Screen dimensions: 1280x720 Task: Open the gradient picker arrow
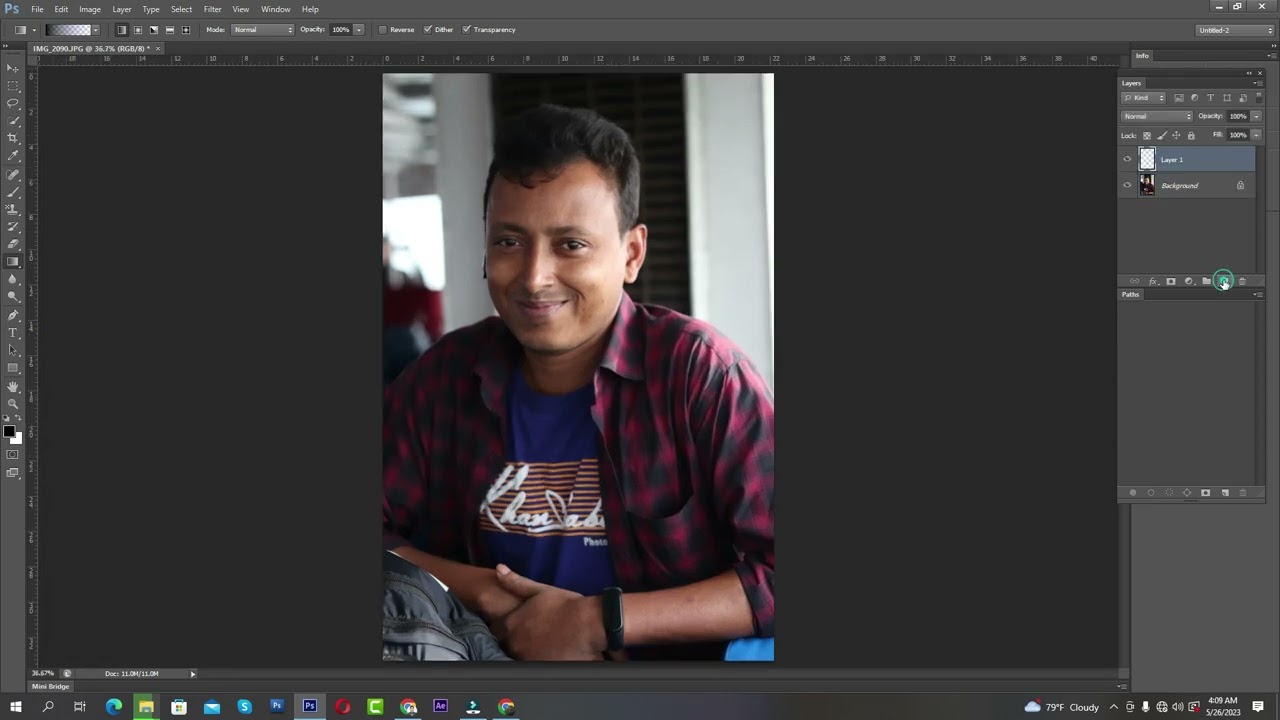coord(95,30)
